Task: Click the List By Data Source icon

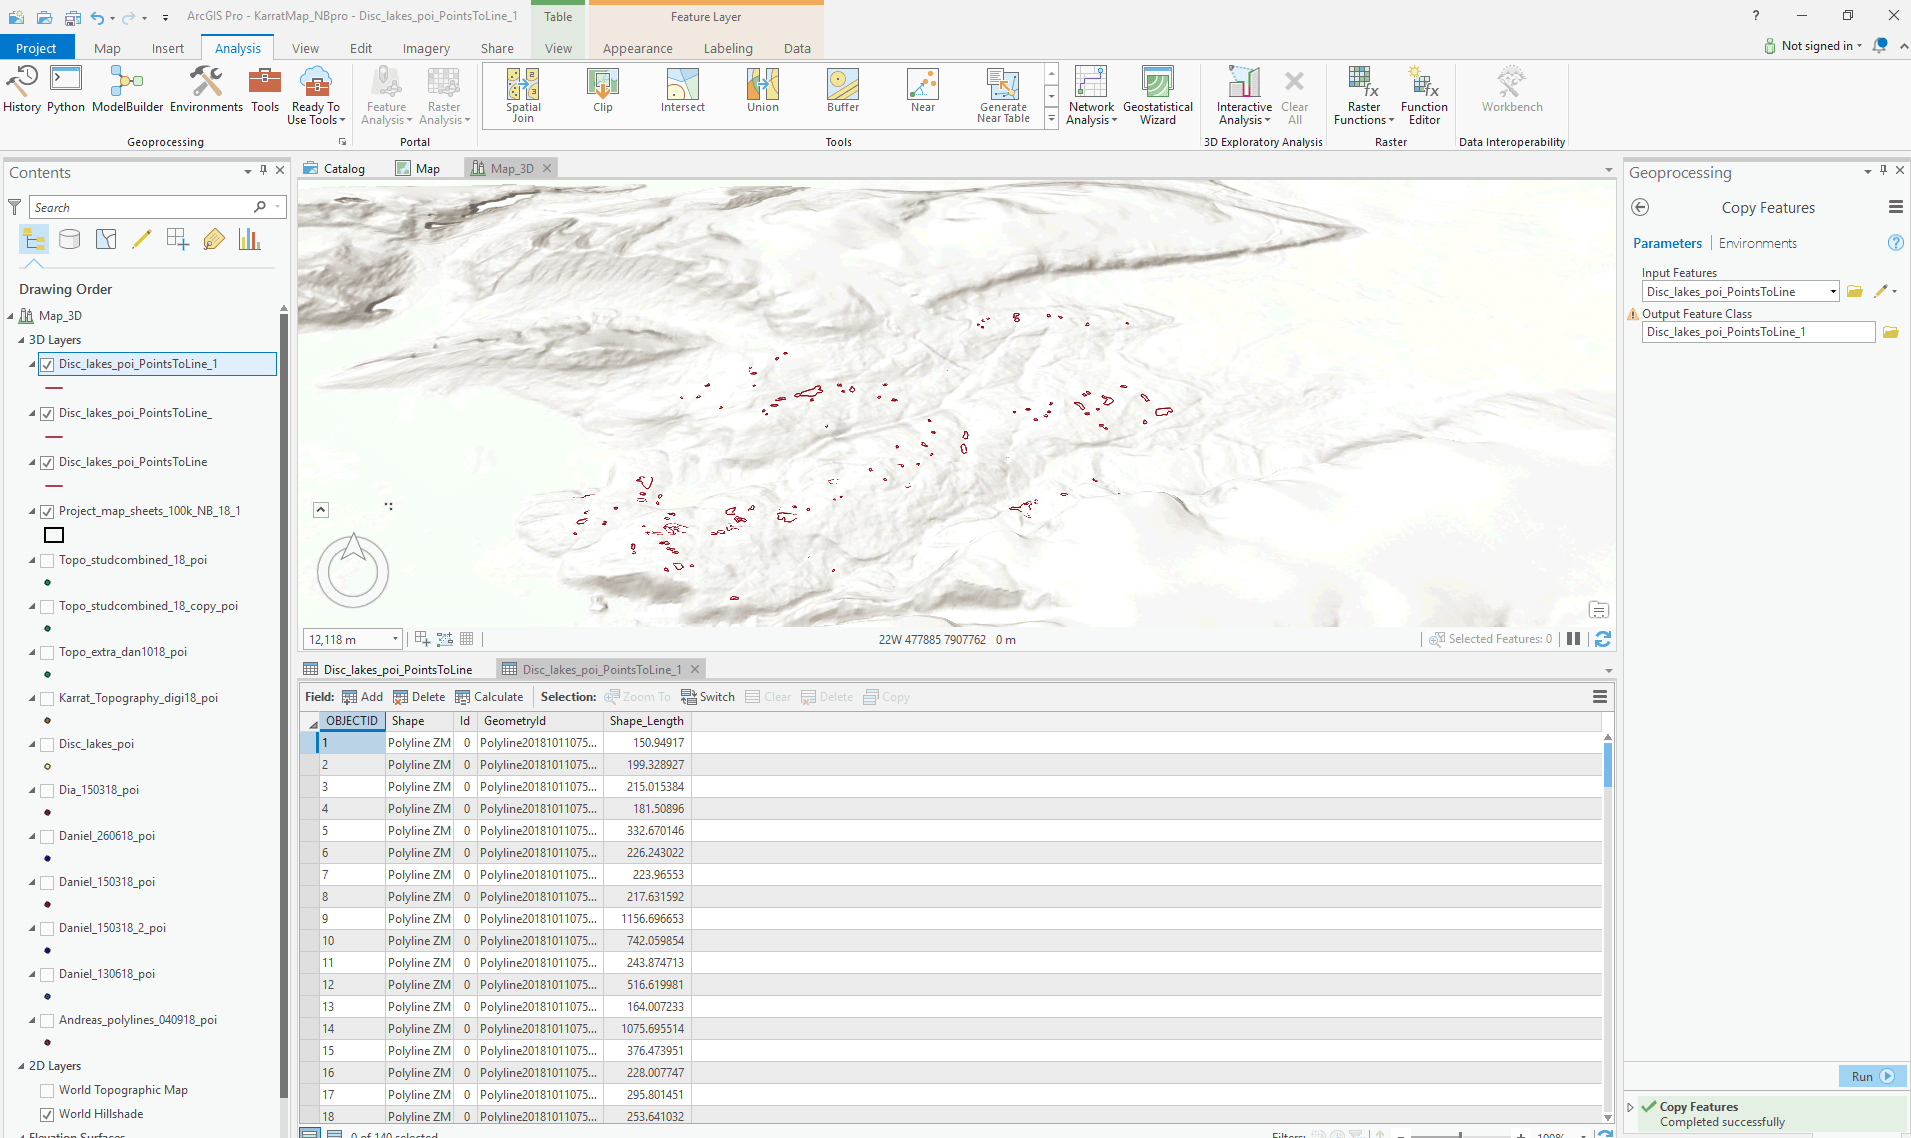Action: pos(70,239)
